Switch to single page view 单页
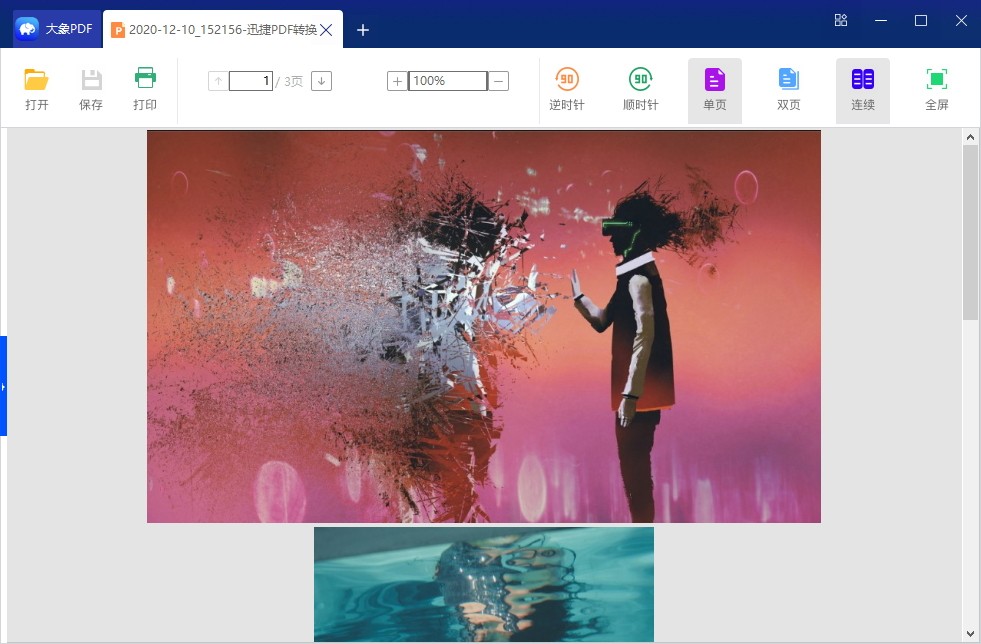Screen dimensions: 981x644 715,90
